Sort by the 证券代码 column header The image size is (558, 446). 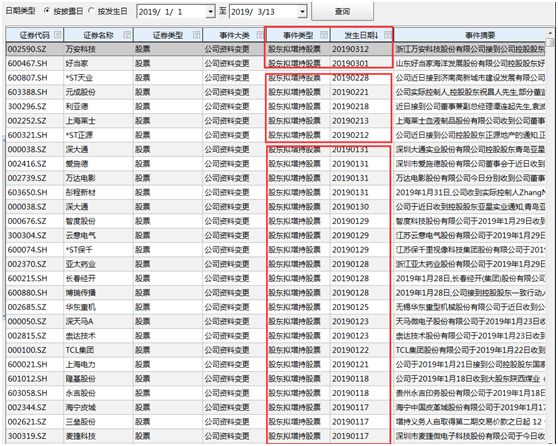pyautogui.click(x=35, y=35)
